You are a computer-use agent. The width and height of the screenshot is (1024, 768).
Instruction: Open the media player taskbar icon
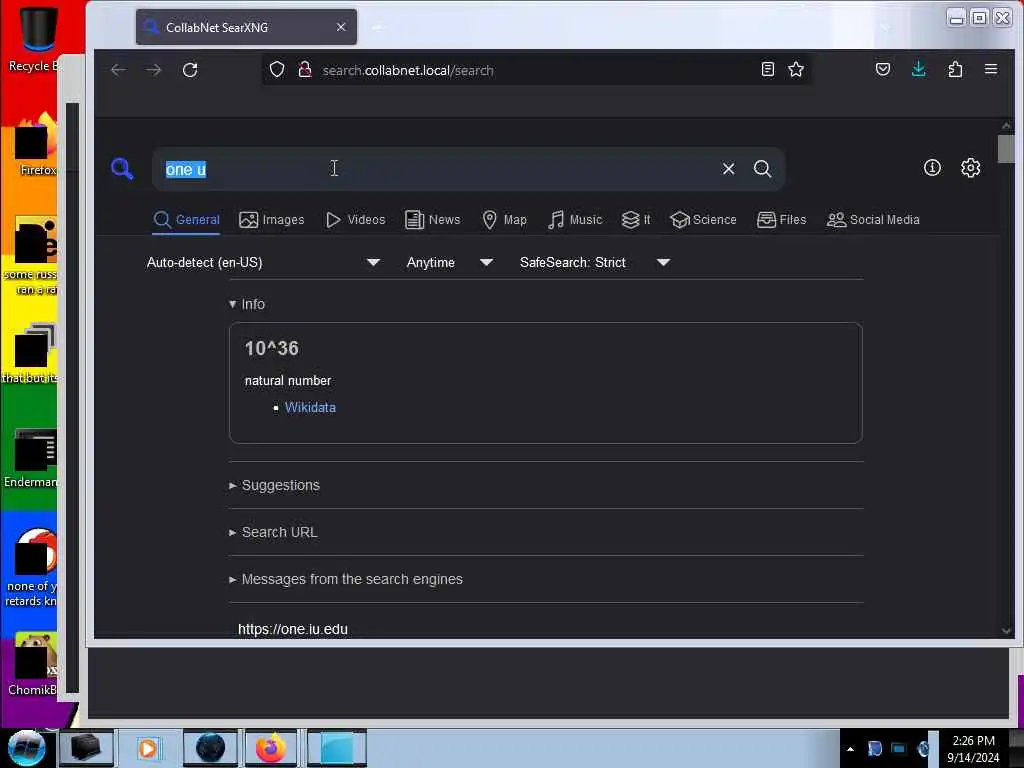click(148, 748)
